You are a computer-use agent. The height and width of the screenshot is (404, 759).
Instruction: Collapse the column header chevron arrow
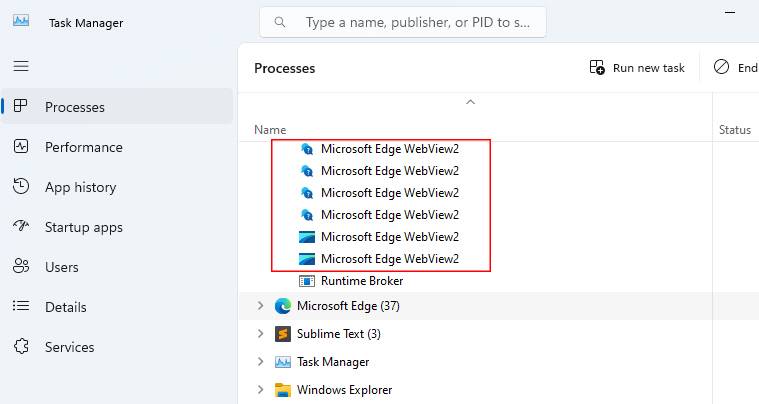click(x=471, y=102)
